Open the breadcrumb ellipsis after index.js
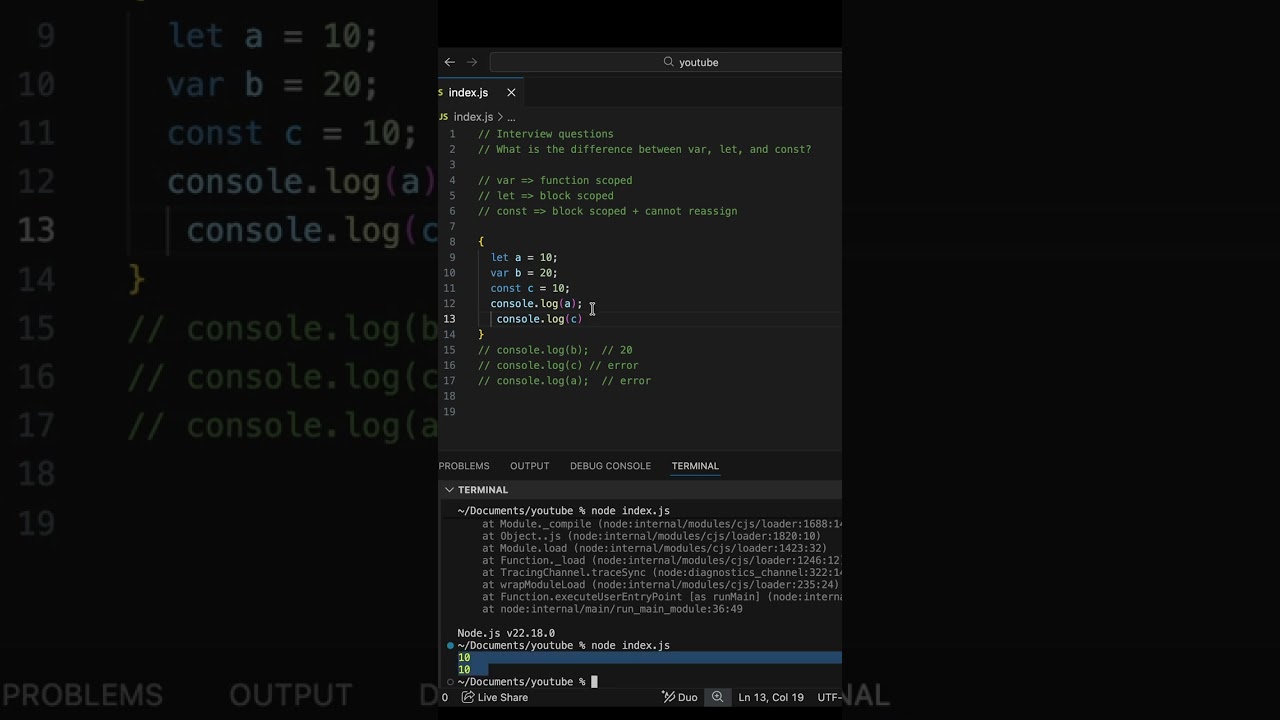This screenshot has width=1280, height=720. click(x=511, y=117)
